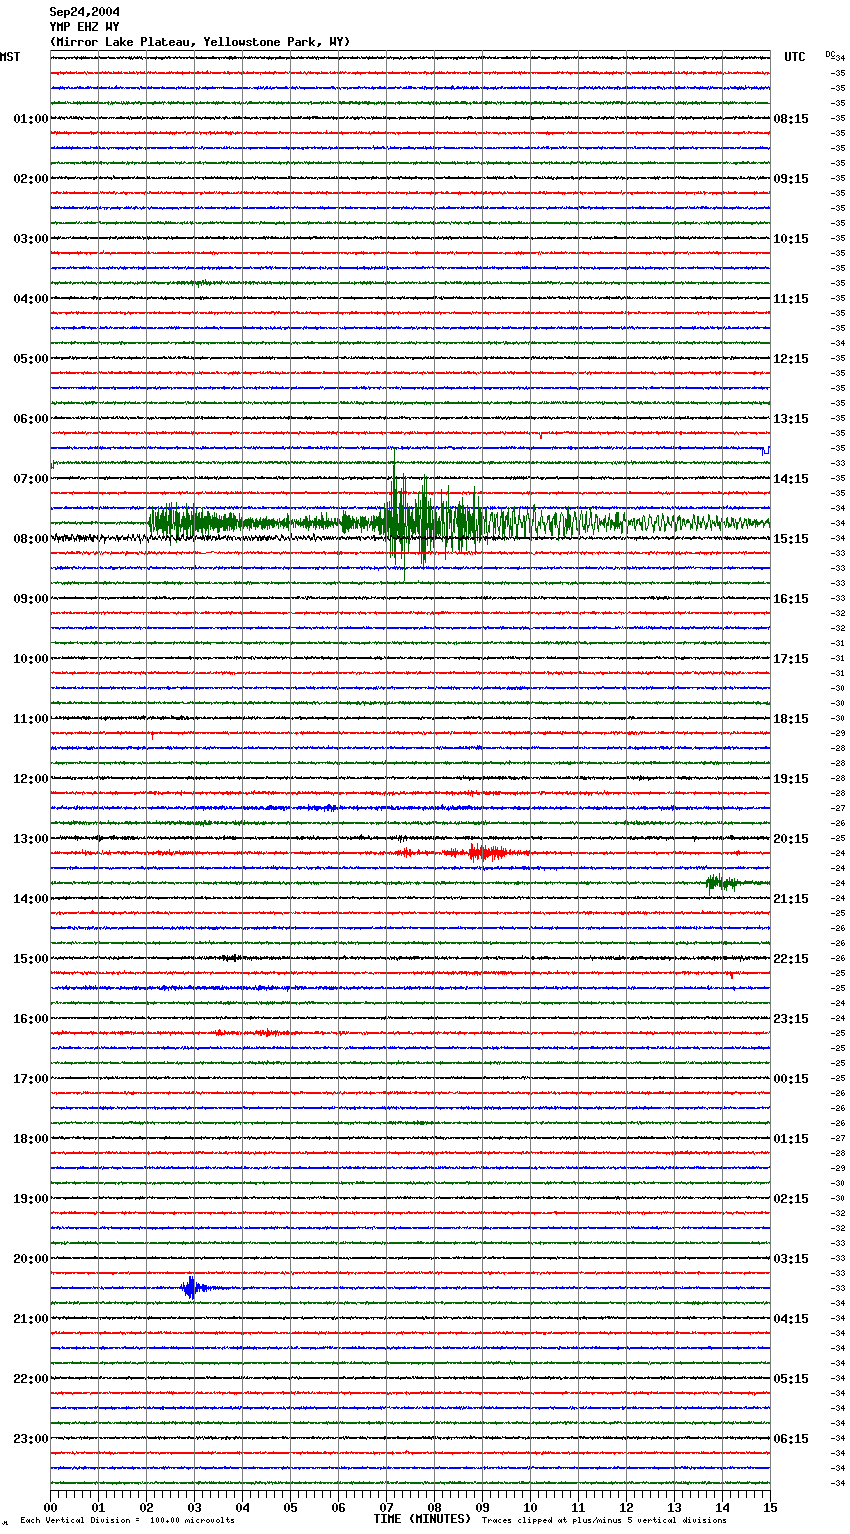Click the 04:00 MST time label
850x1534 pixels.
coord(30,299)
